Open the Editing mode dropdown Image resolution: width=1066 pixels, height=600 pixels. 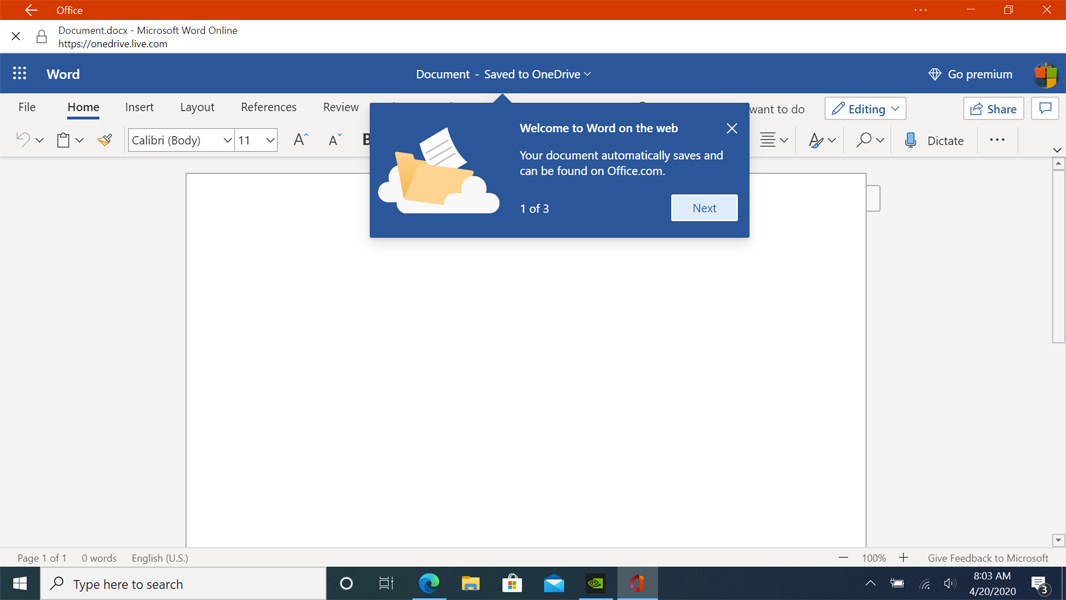click(x=866, y=108)
